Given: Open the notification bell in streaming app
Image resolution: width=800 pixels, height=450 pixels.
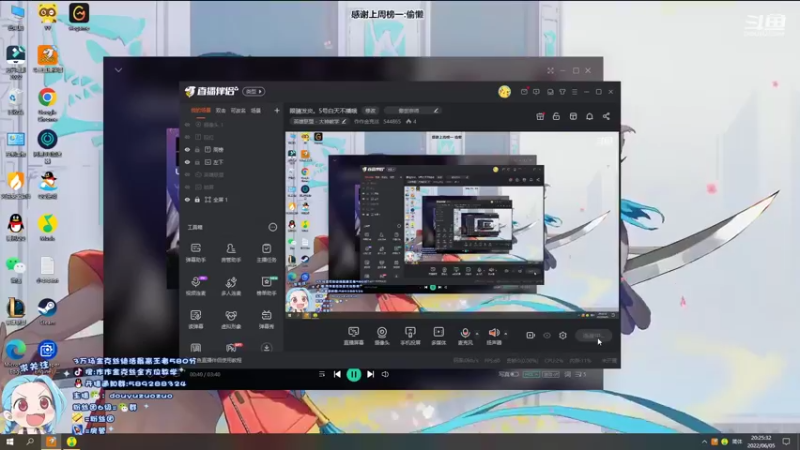Looking at the screenshot, I should tap(589, 116).
